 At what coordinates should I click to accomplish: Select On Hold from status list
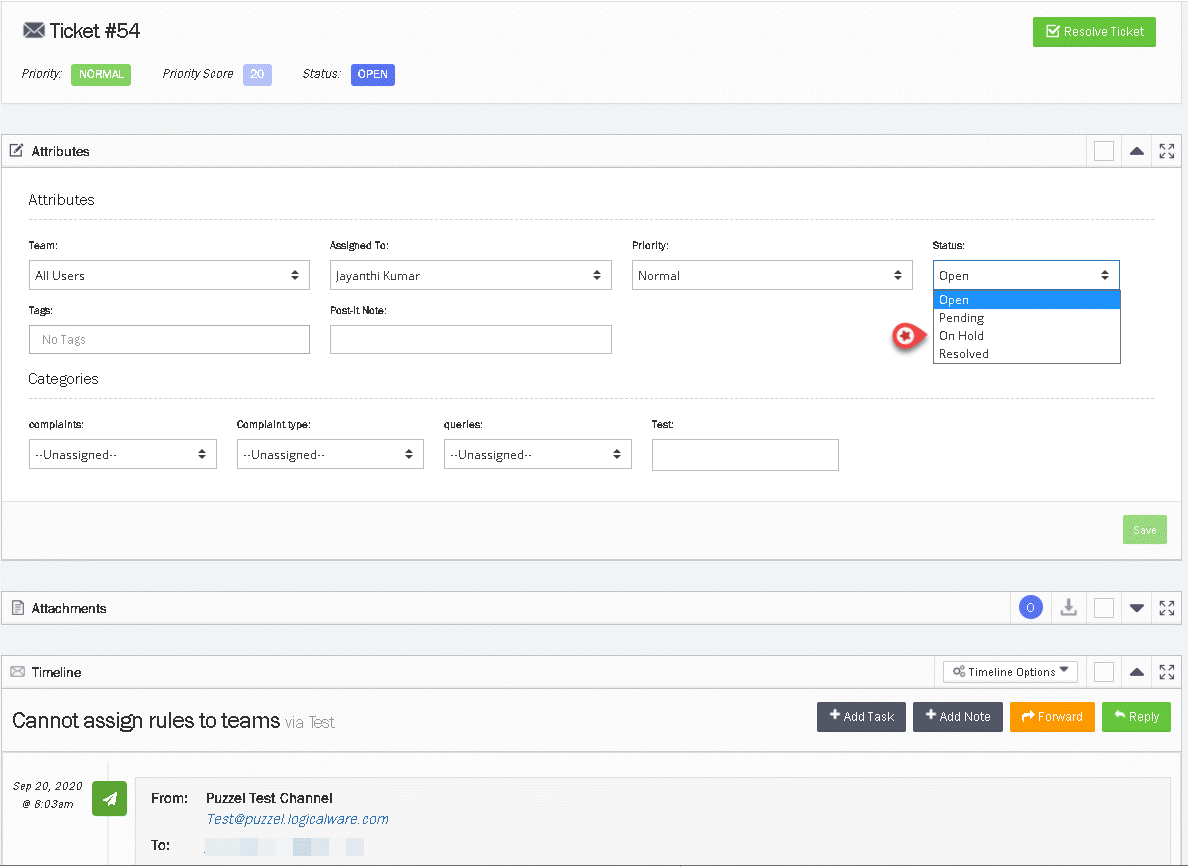tap(961, 336)
